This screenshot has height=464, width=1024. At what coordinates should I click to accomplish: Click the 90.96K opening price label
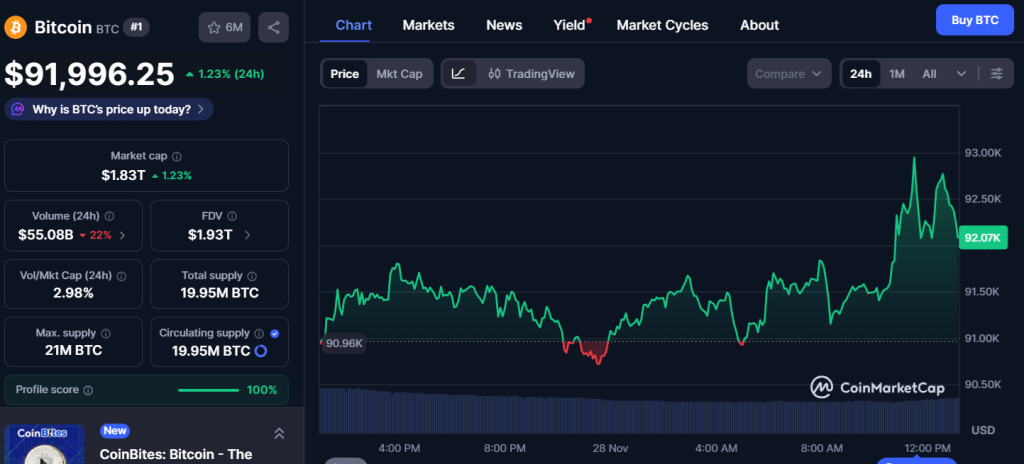point(344,343)
